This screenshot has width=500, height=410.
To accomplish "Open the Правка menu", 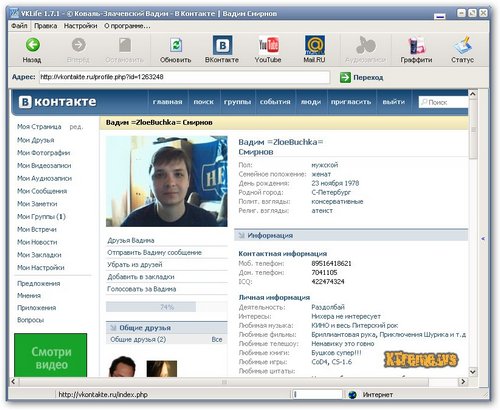I will pos(45,26).
